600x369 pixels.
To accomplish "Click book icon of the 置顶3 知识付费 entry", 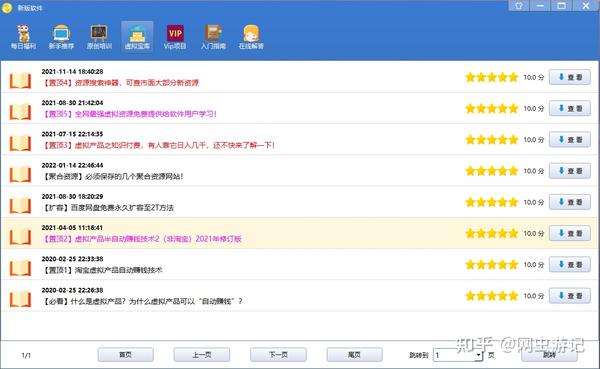I will pyautogui.click(x=20, y=143).
